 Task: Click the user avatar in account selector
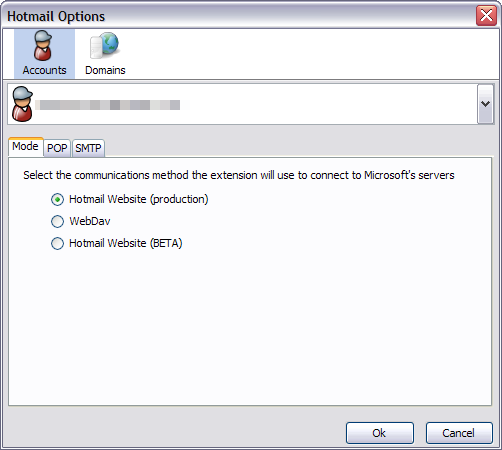[22, 104]
